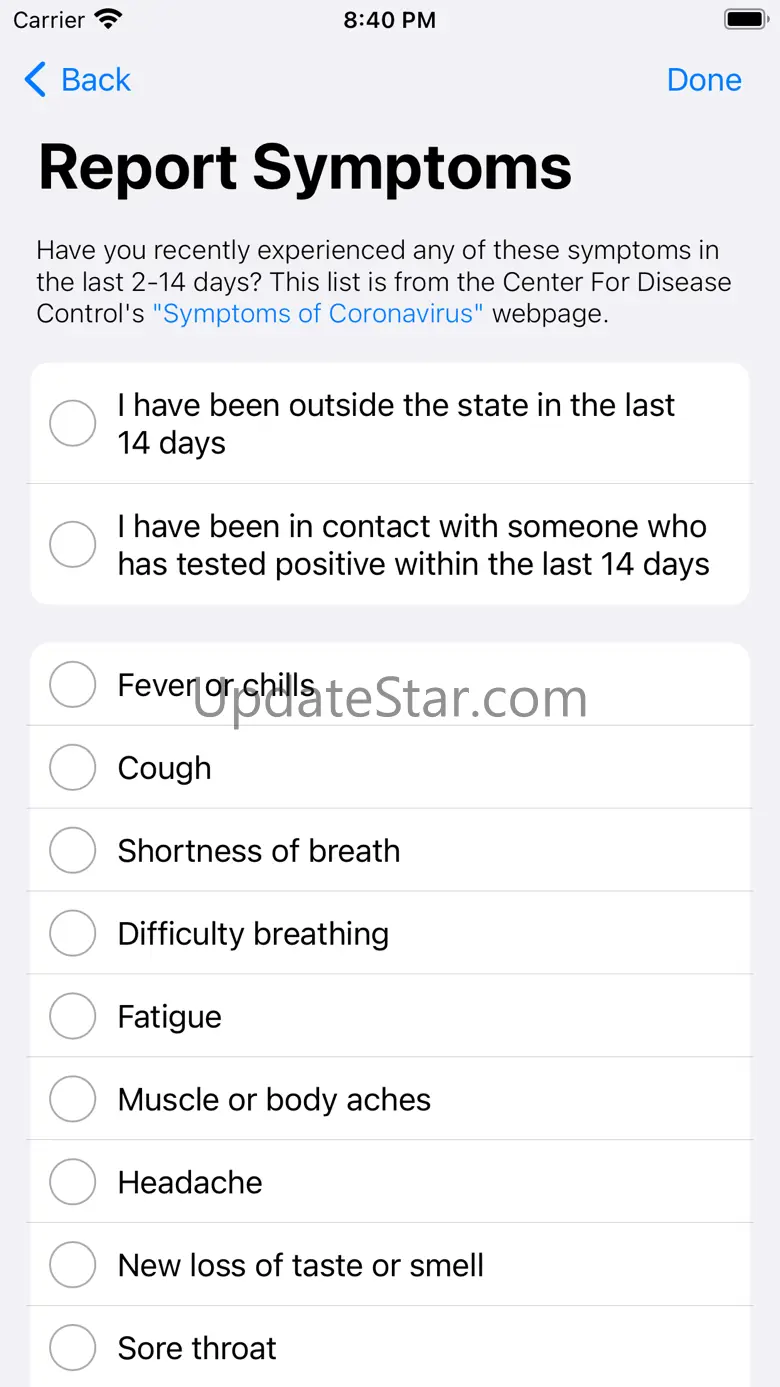Check the Sore throat circle
Viewport: 780px width, 1387px height.
pyautogui.click(x=73, y=1349)
